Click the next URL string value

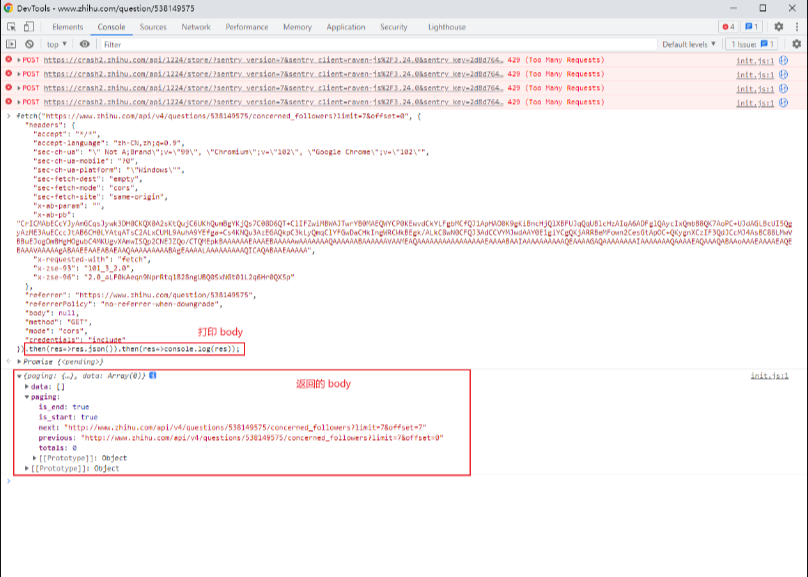pyautogui.click(x=245, y=428)
